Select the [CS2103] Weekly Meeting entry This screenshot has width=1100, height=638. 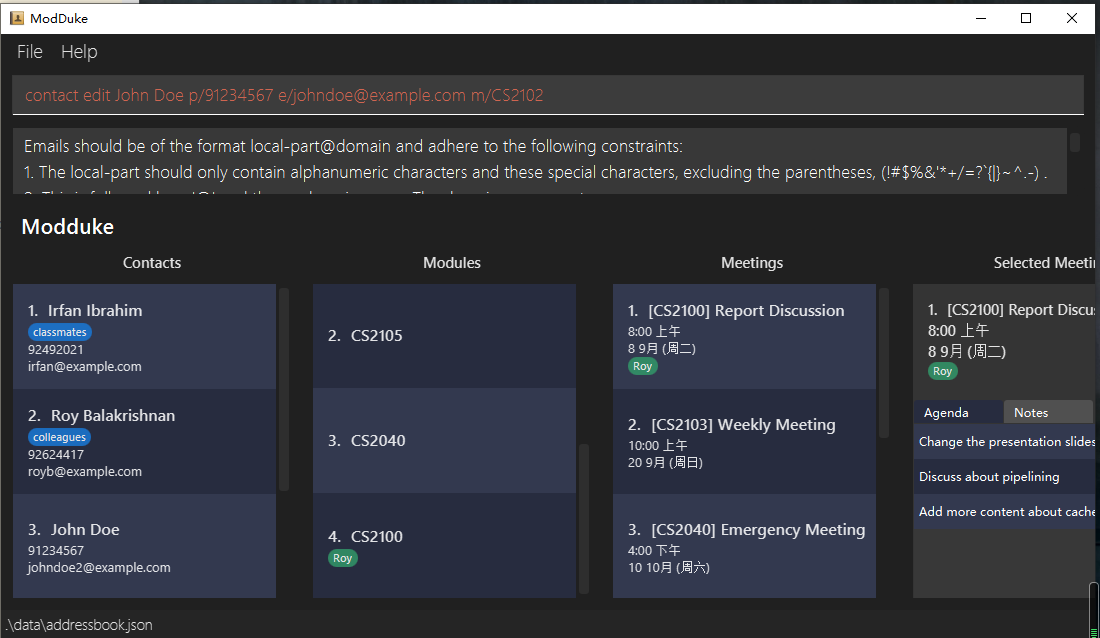click(744, 441)
